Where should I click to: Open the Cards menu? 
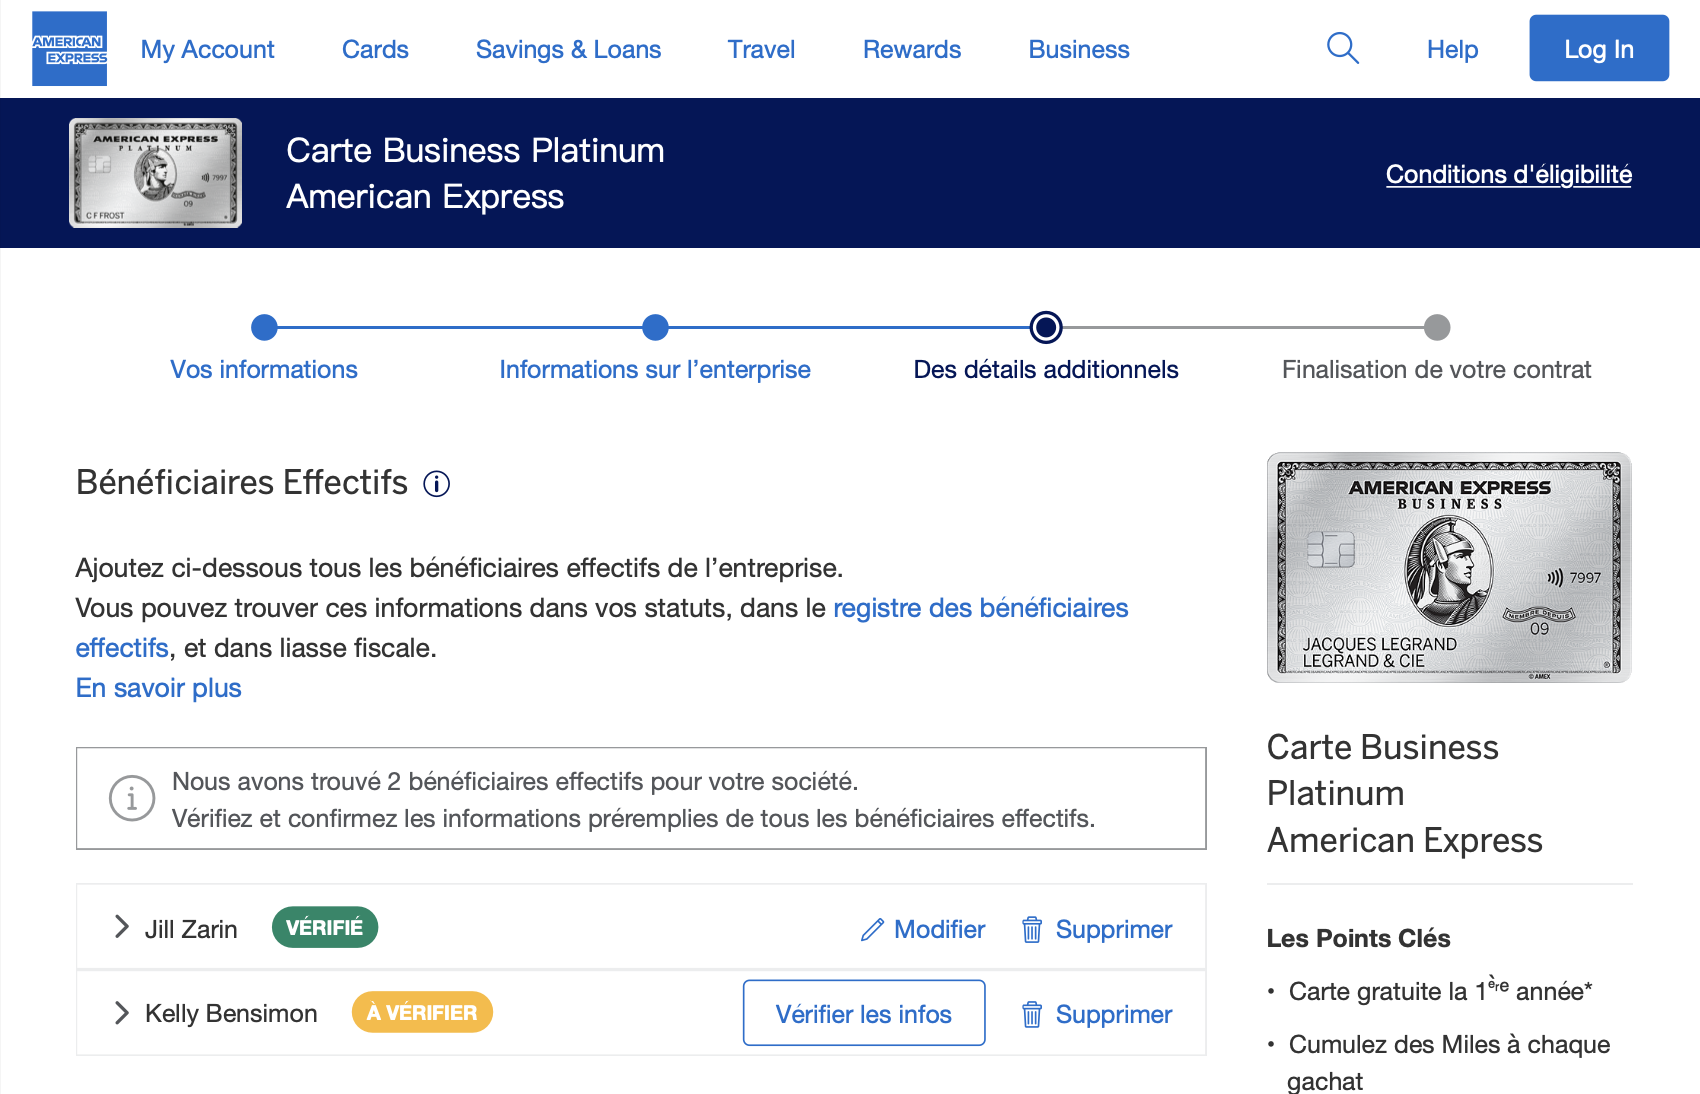coord(375,49)
